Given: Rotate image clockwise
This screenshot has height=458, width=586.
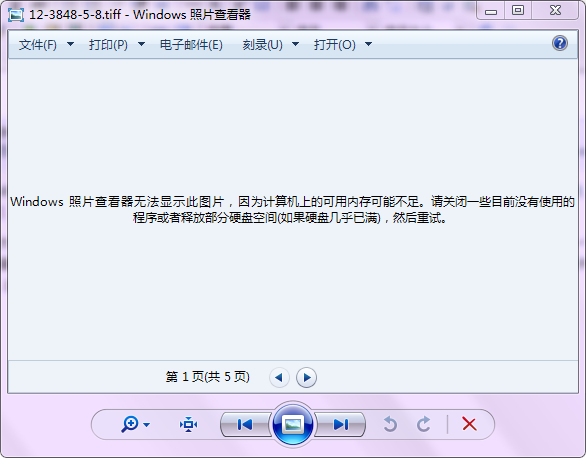Looking at the screenshot, I should (423, 424).
